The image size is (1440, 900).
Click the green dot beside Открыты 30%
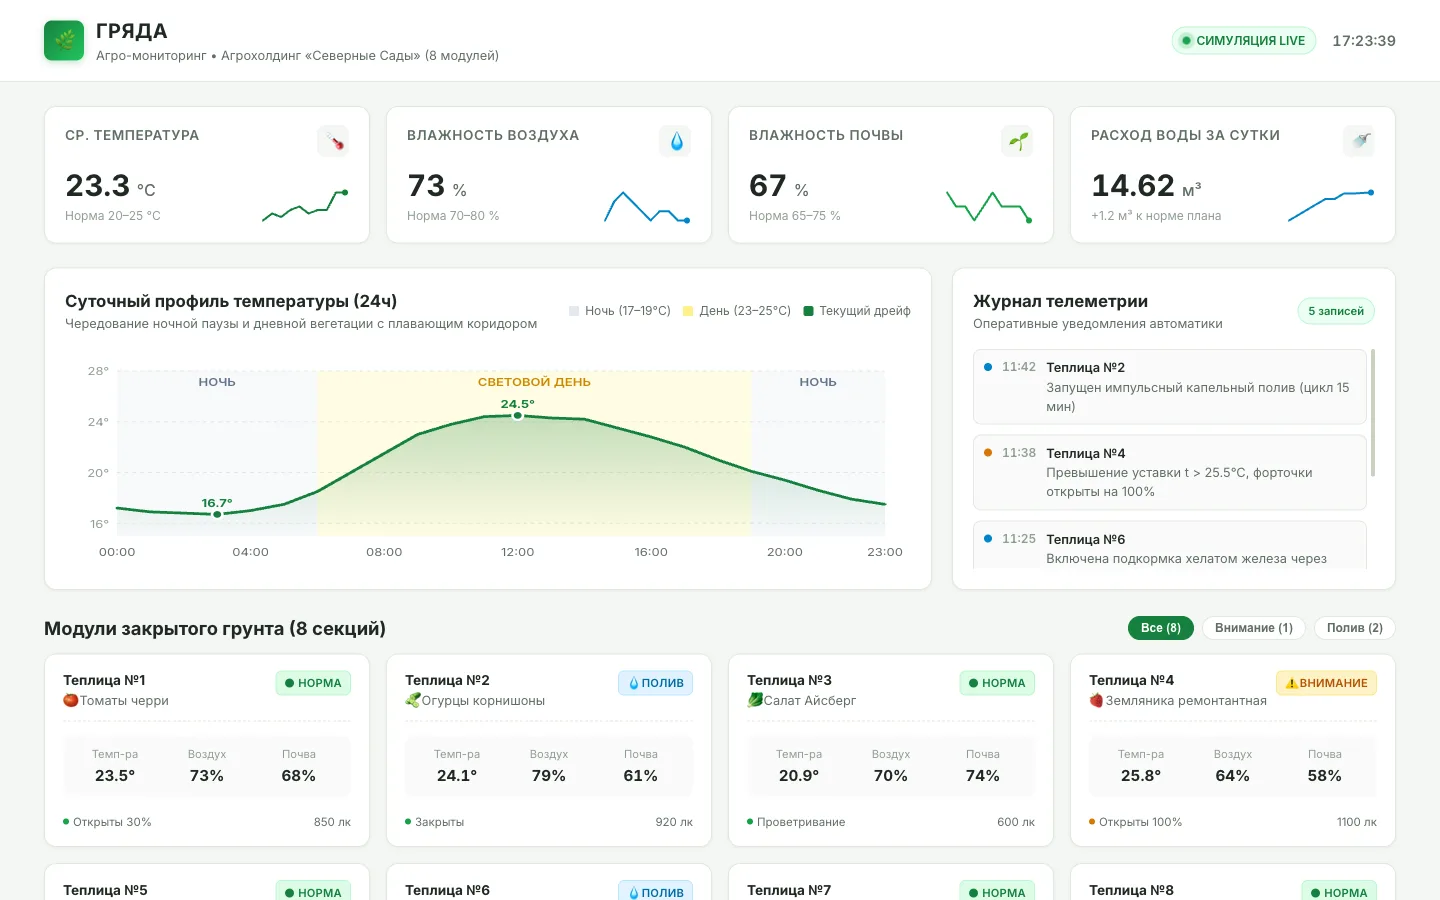click(66, 822)
